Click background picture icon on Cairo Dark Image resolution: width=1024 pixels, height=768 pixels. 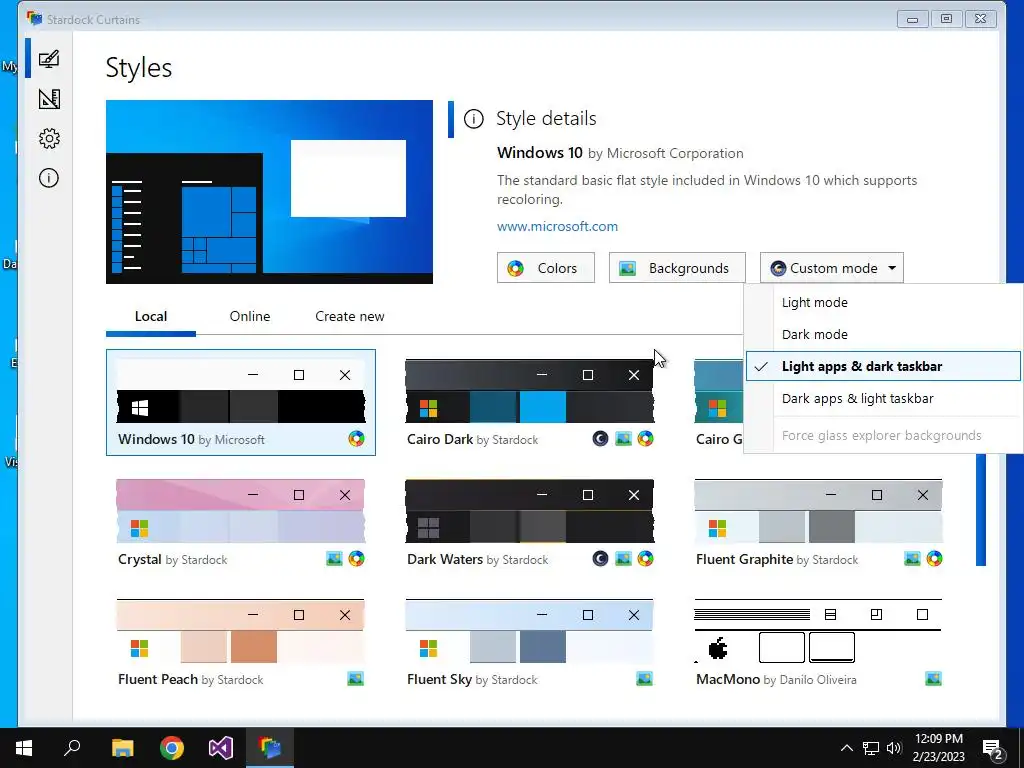coord(623,439)
